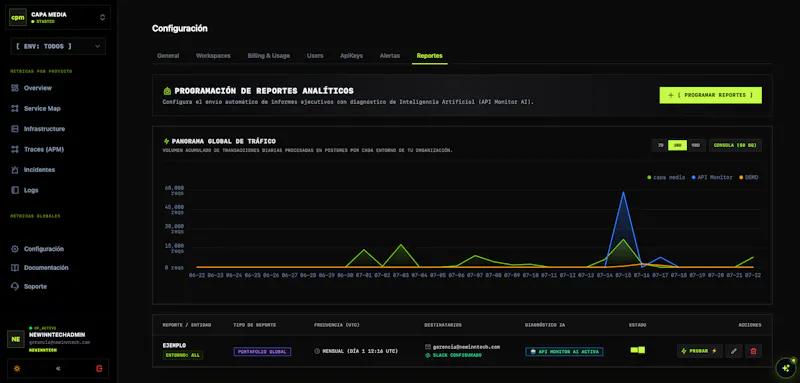Click the 06-22 date label on axis
The height and width of the screenshot is (383, 800).
tap(197, 275)
